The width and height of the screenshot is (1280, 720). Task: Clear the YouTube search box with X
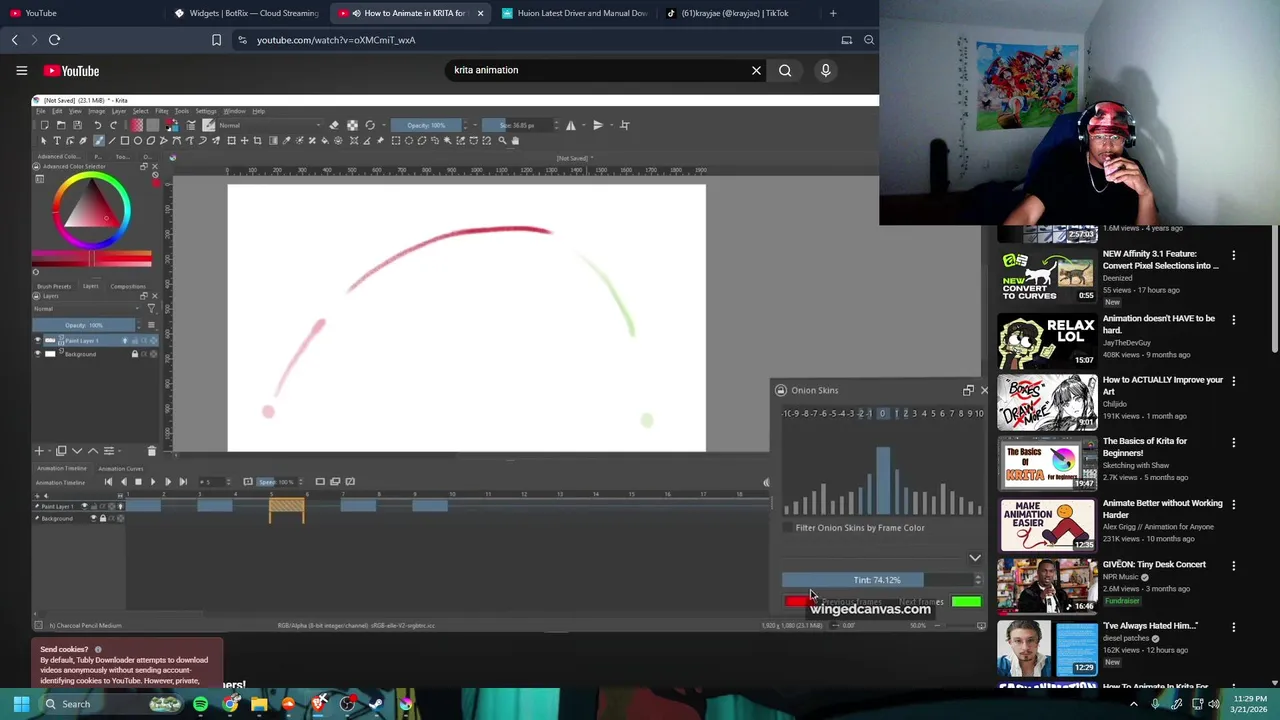(756, 70)
